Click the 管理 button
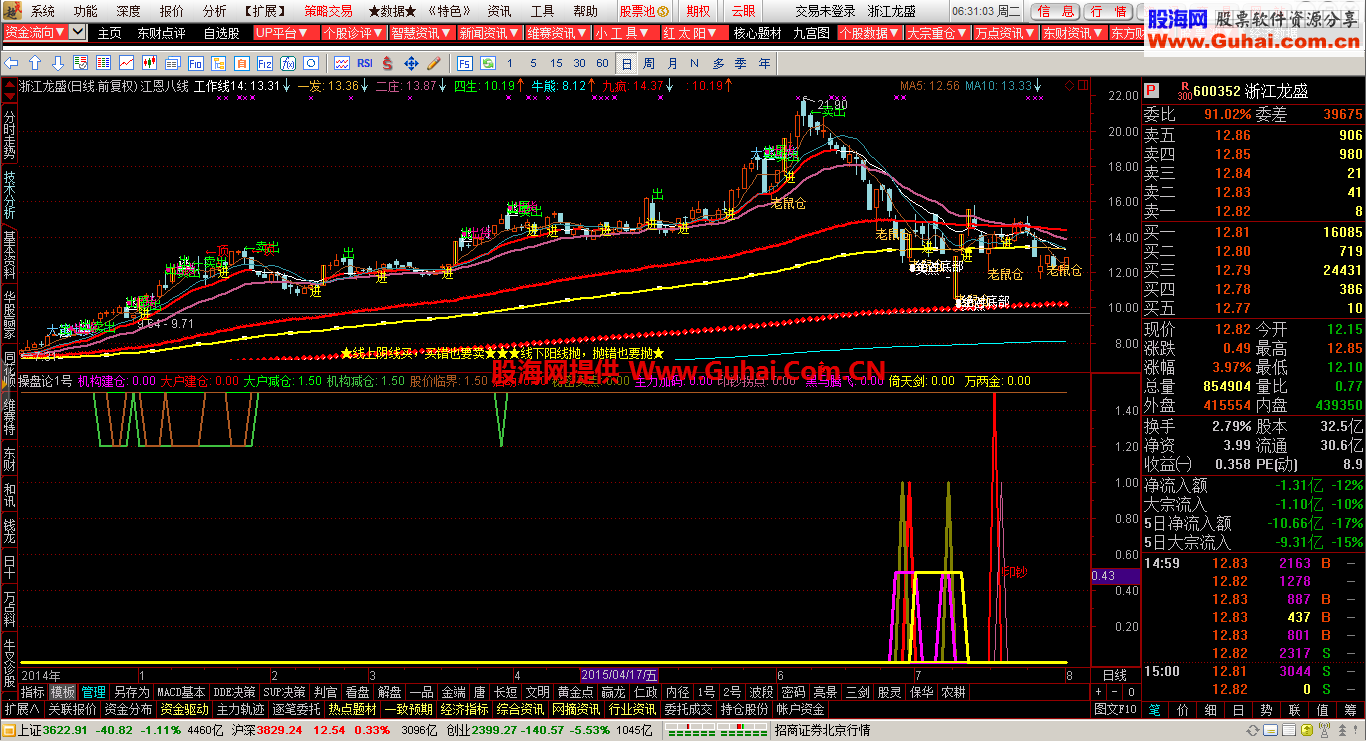 point(93,692)
